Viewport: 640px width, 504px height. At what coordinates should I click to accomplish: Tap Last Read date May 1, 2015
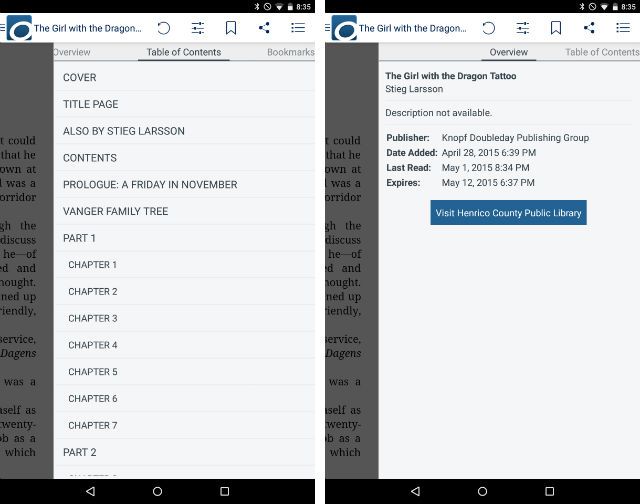(x=485, y=168)
